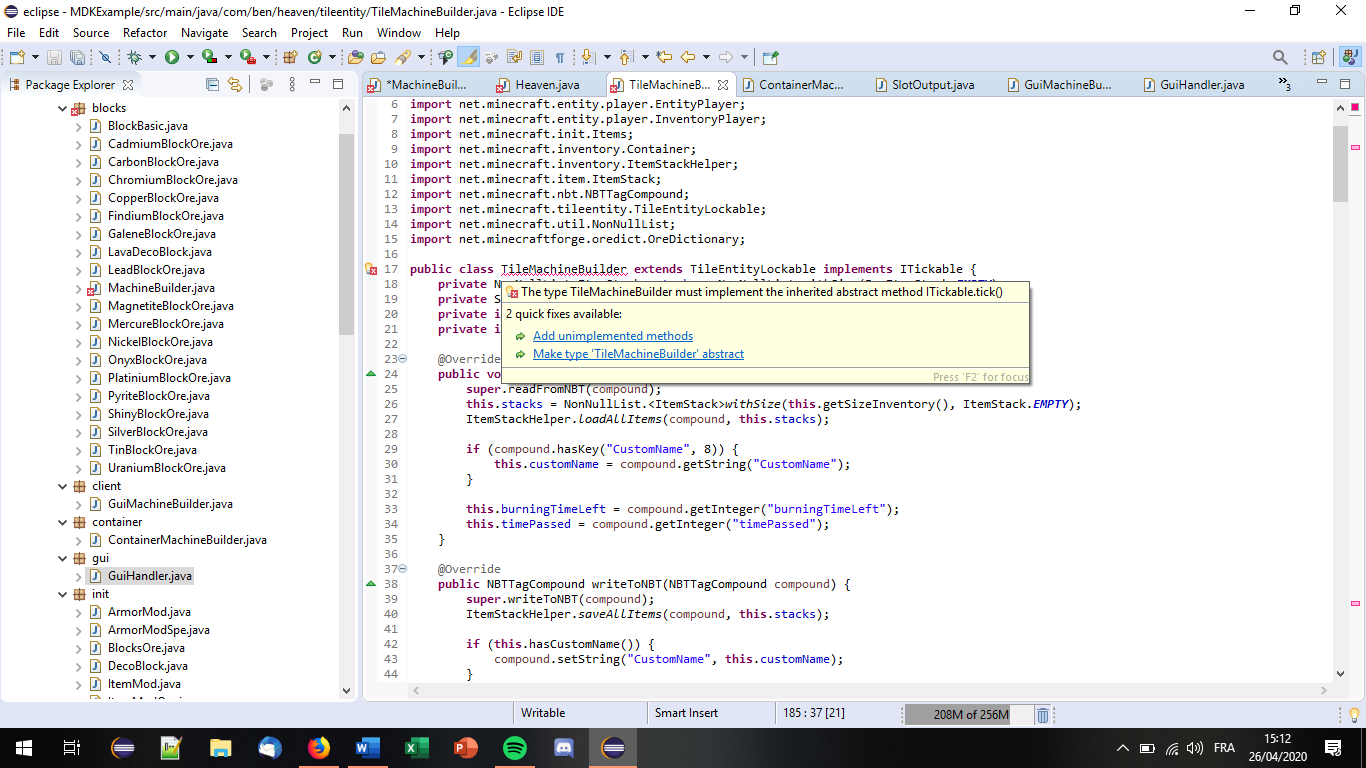
Task: Toggle Link with Editor in Package Explorer
Action: tap(235, 85)
